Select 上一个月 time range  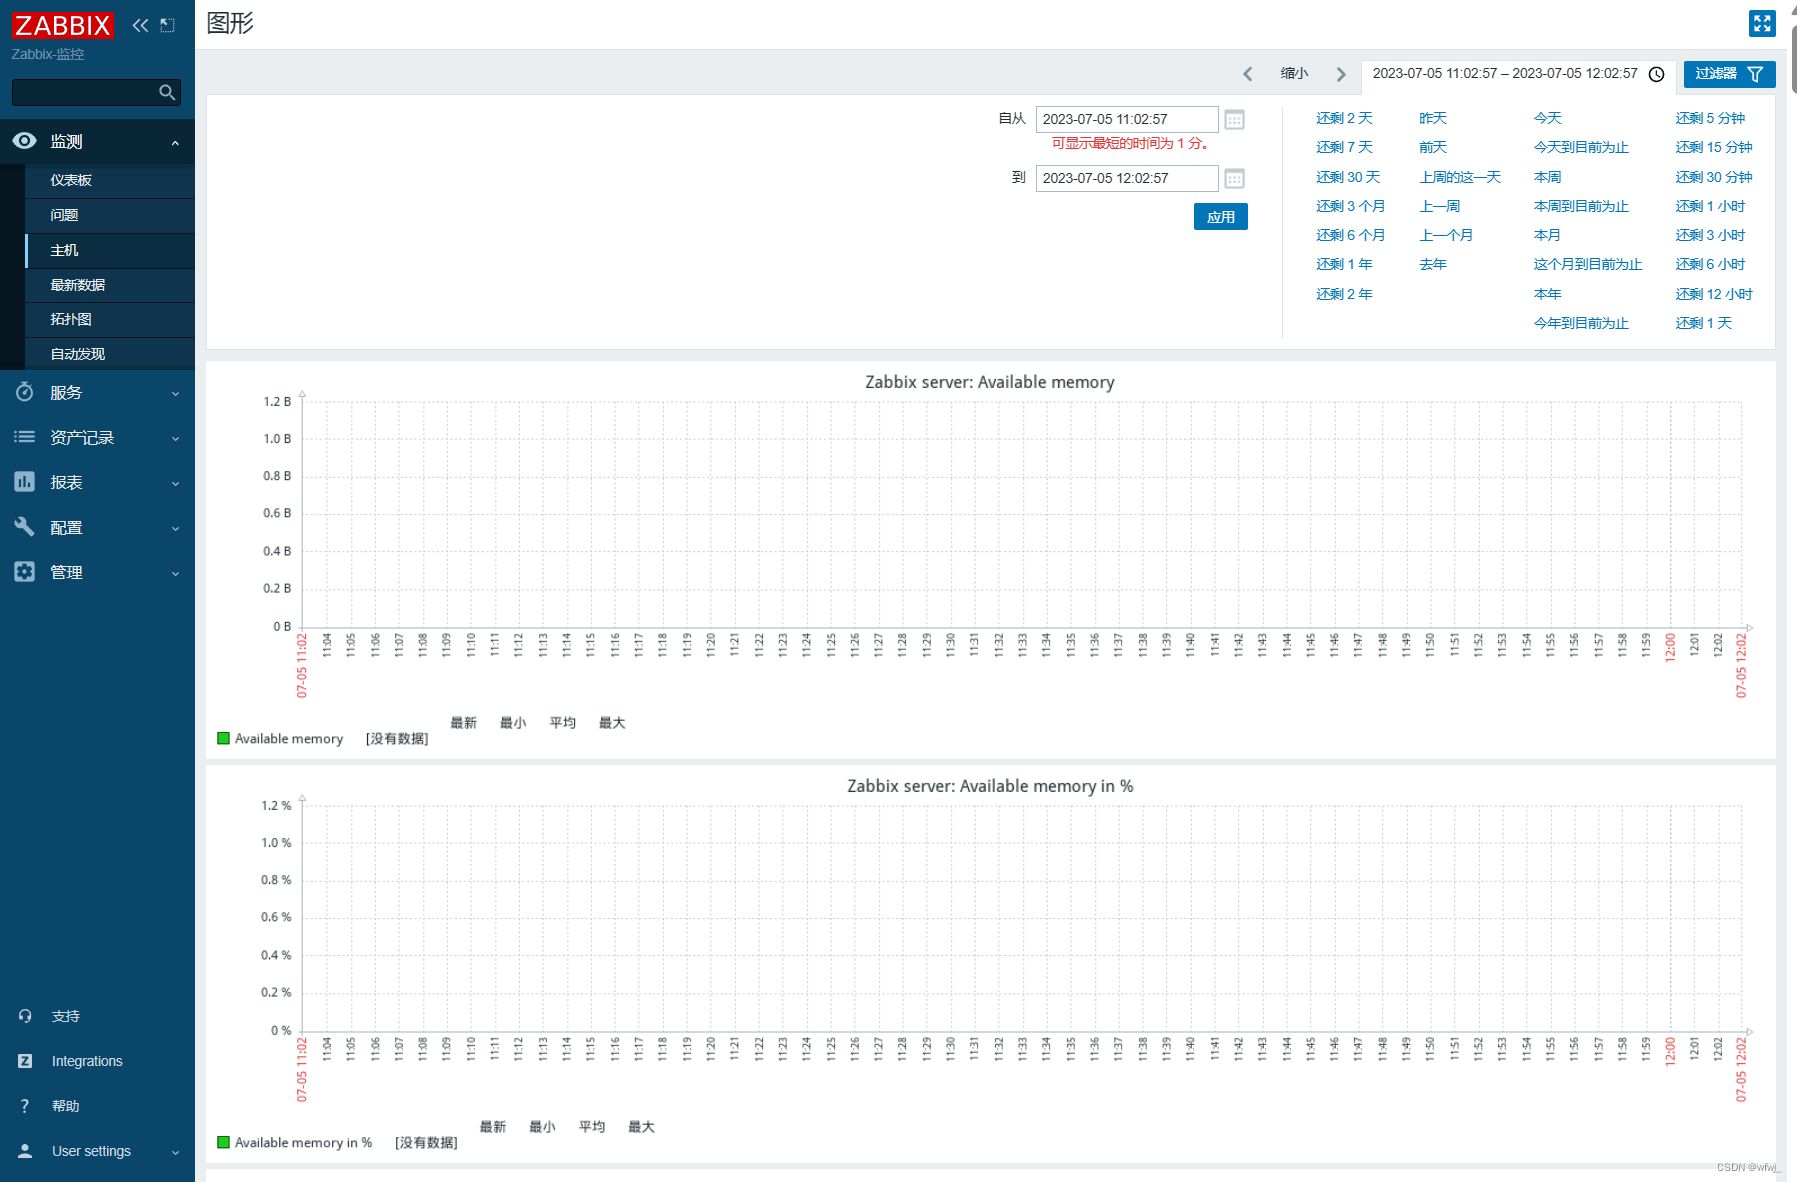[x=1446, y=235]
